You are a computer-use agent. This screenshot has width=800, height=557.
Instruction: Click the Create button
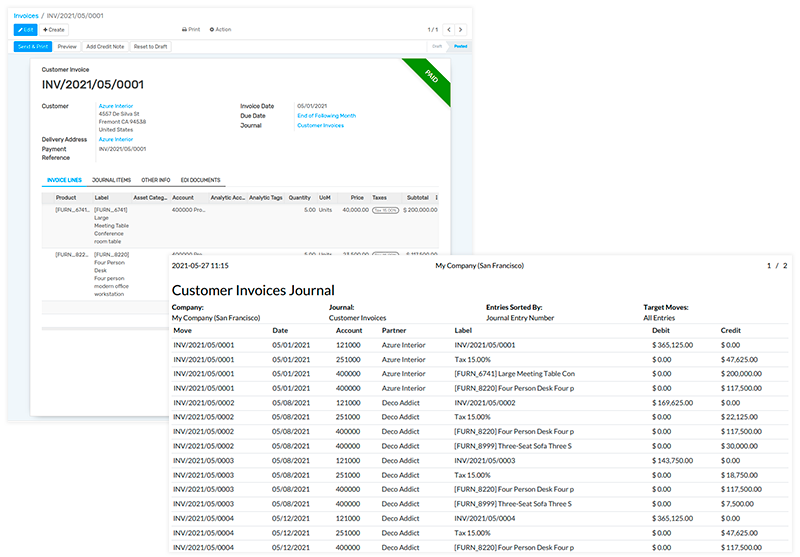point(54,30)
